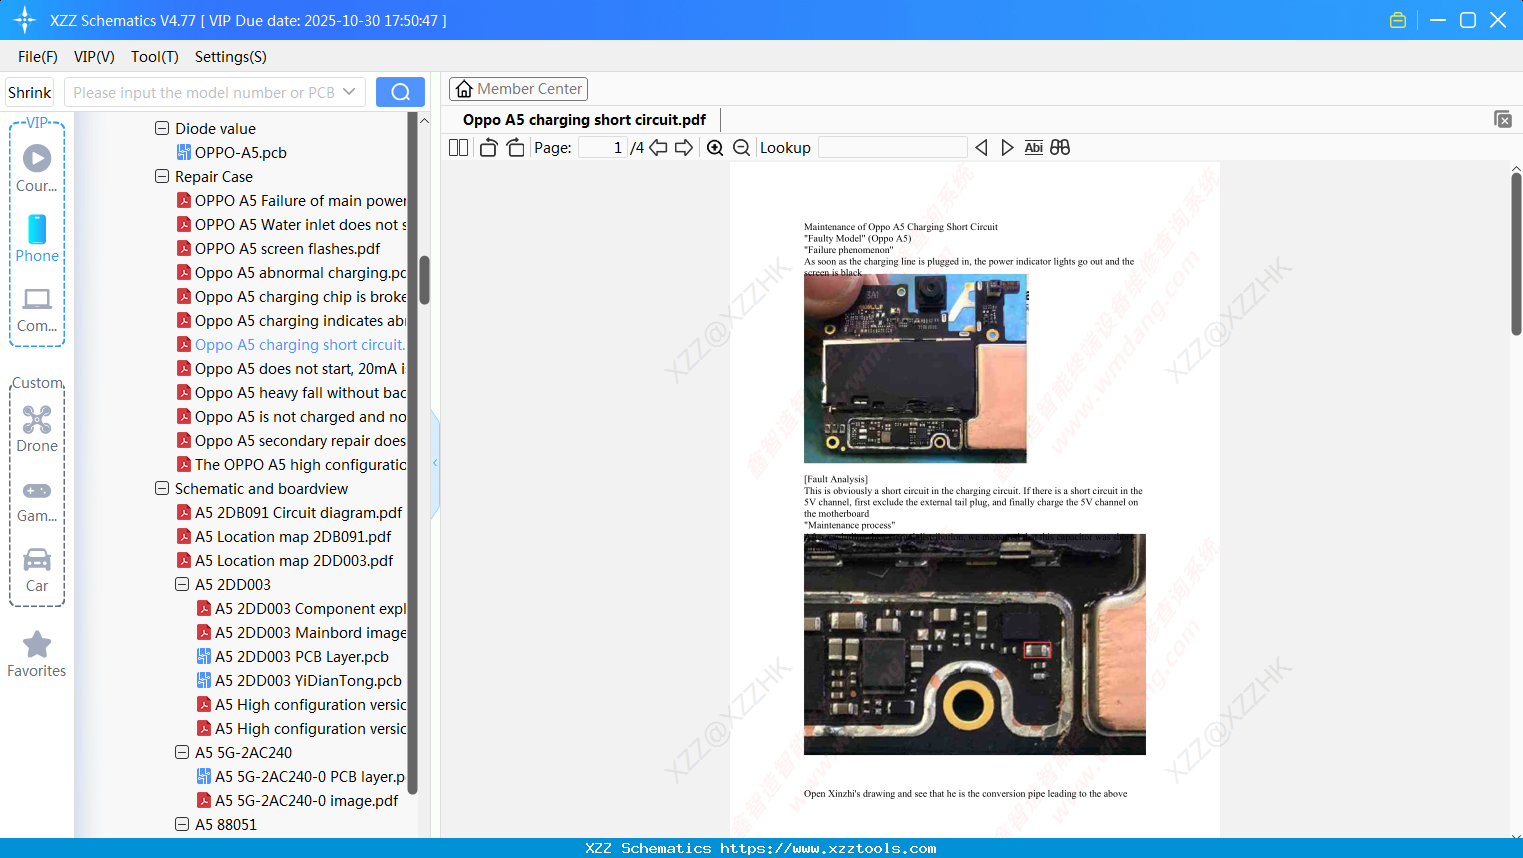The image size is (1523, 858).
Task: Open A5 2DB091 Circuit diagram.pdf
Action: [289, 513]
